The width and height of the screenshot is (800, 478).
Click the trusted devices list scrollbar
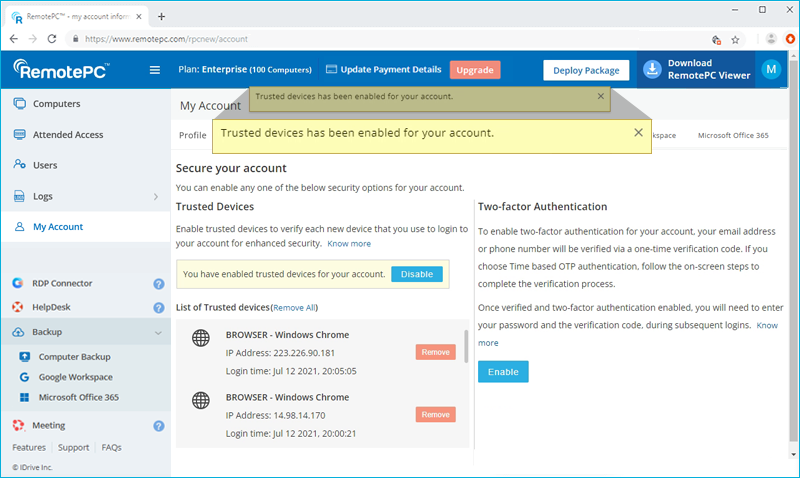click(x=466, y=345)
